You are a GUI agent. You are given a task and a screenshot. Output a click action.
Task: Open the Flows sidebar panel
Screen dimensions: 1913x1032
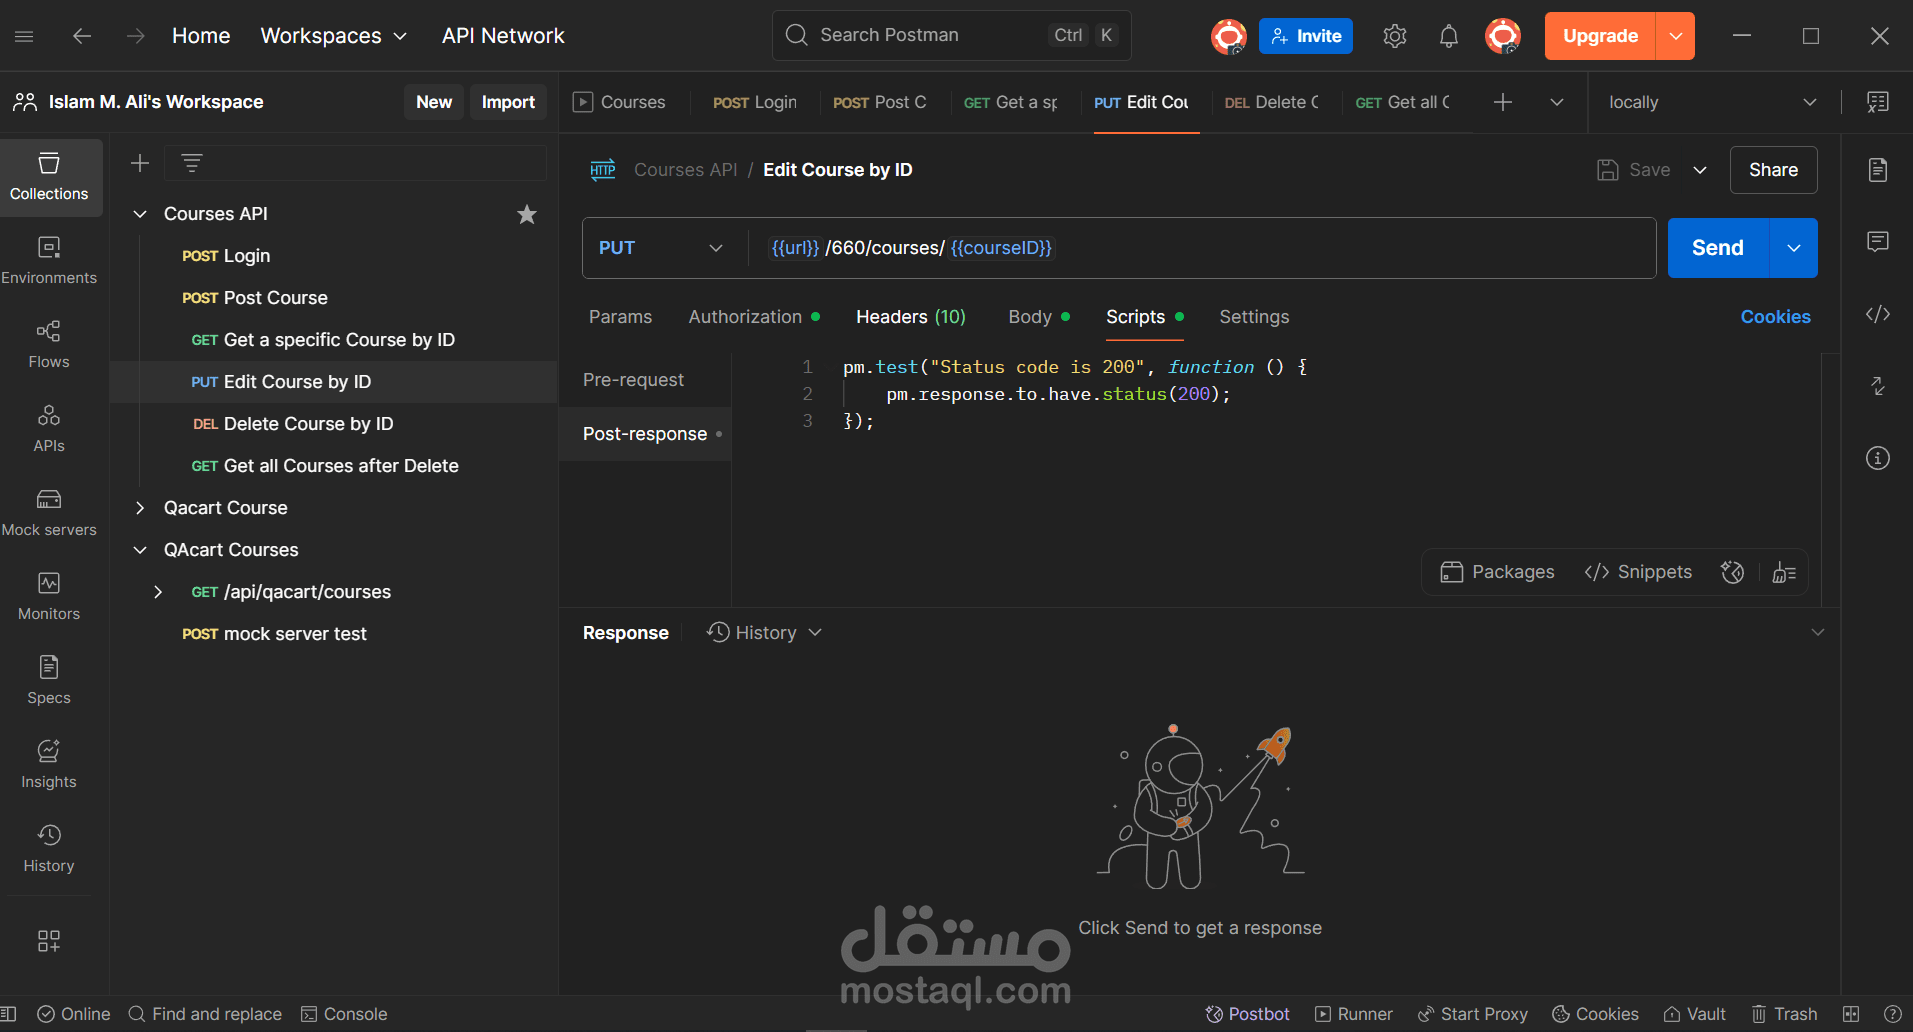point(49,345)
